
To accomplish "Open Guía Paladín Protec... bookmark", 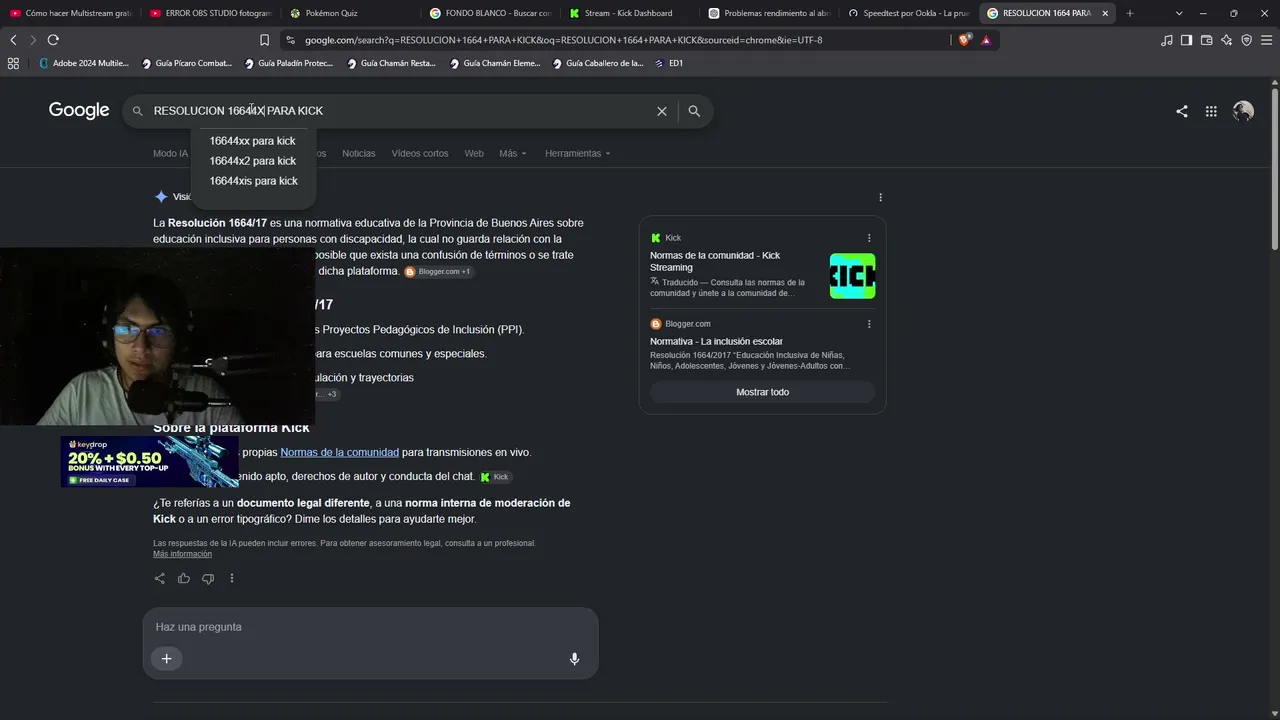I will [x=289, y=63].
